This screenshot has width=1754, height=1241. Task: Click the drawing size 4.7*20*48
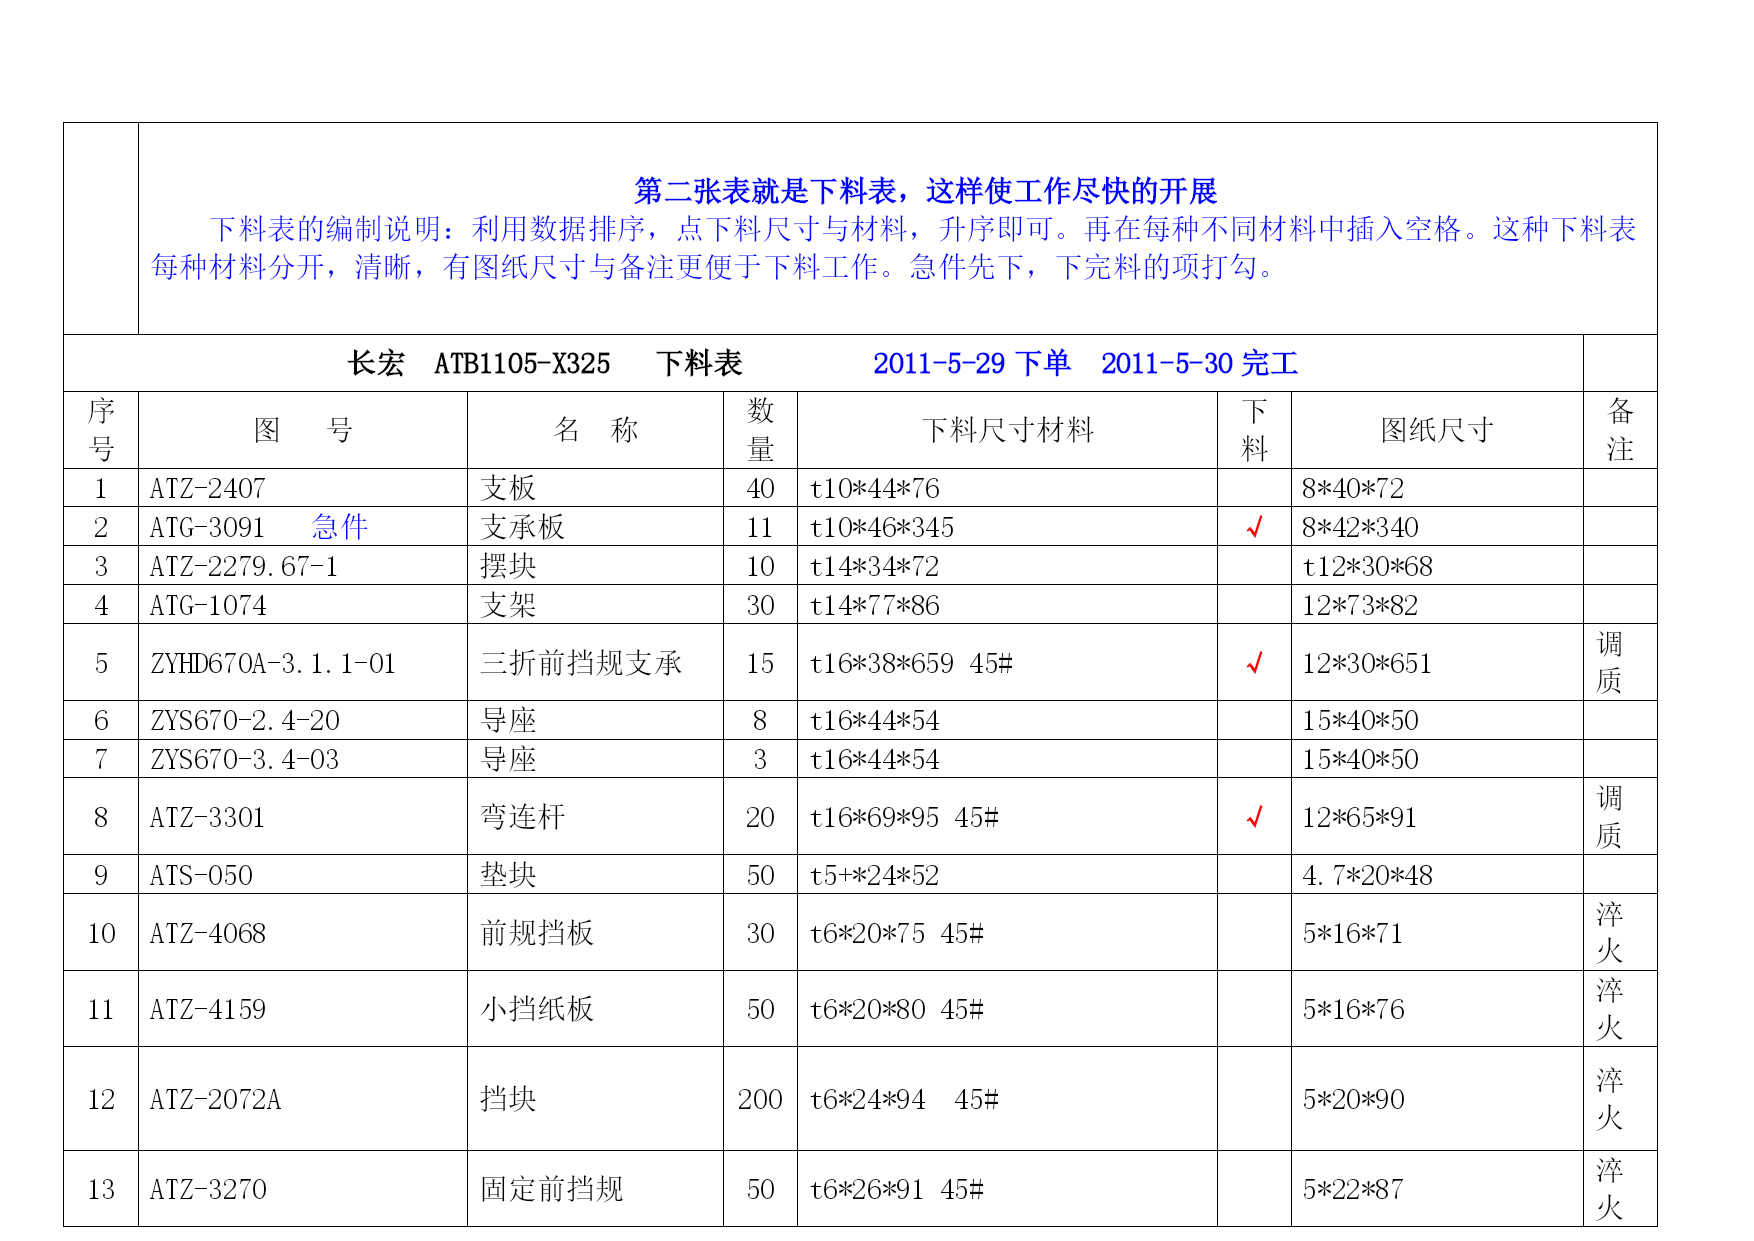[x=1367, y=876]
